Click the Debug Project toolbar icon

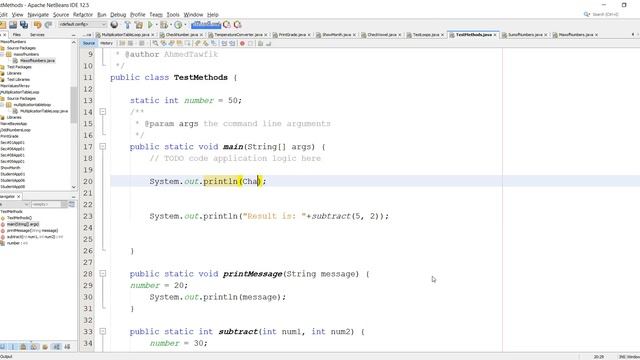point(164,25)
